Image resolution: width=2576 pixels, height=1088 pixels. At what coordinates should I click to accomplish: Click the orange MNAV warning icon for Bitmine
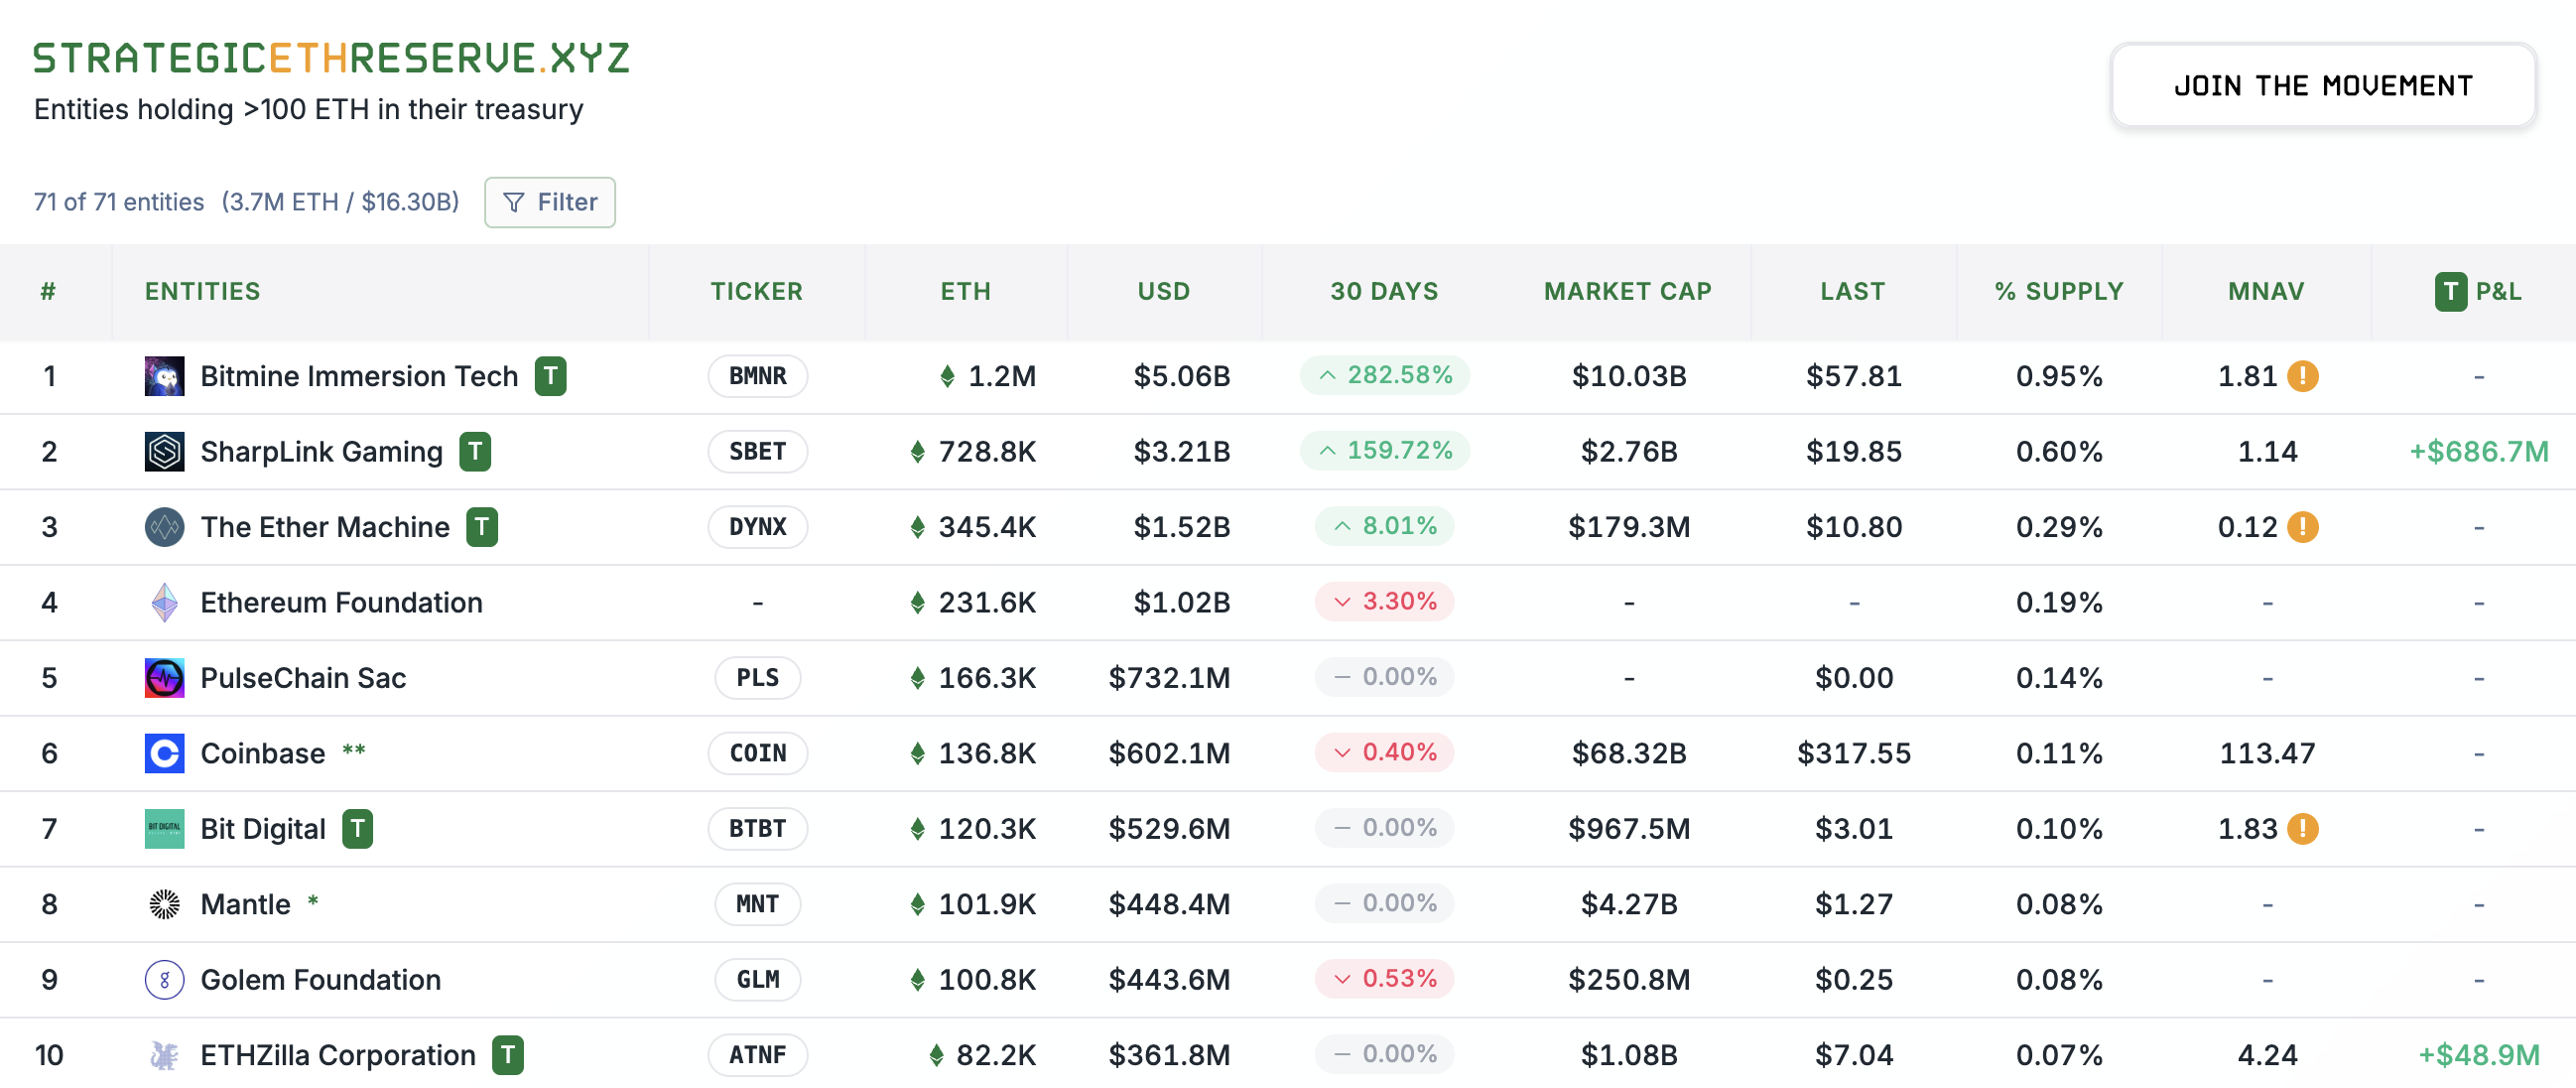2302,376
